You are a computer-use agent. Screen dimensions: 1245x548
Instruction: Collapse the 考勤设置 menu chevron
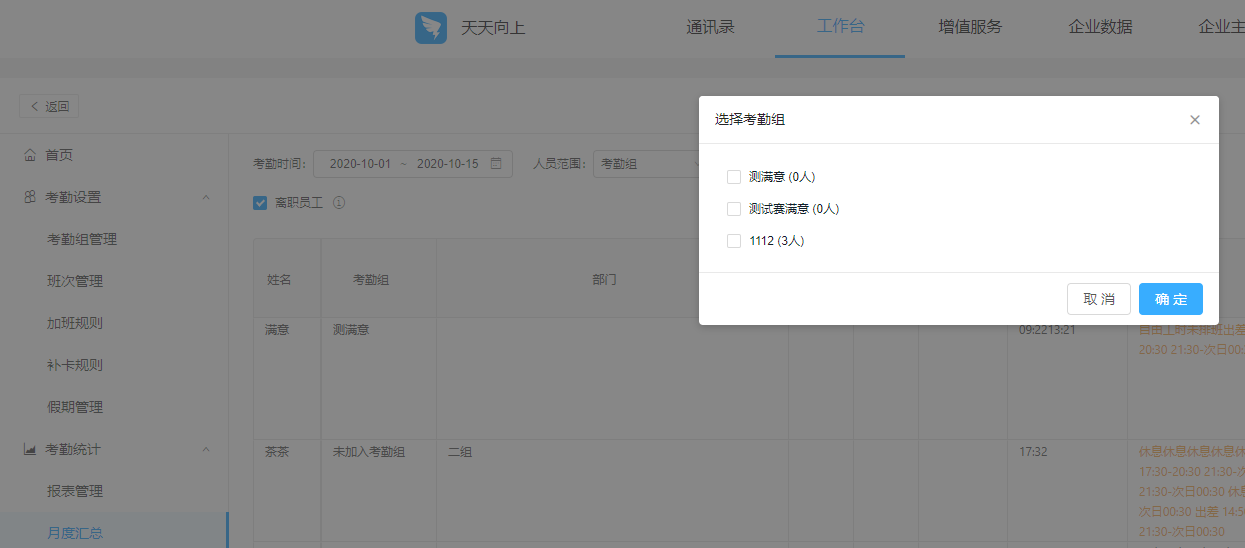click(206, 197)
